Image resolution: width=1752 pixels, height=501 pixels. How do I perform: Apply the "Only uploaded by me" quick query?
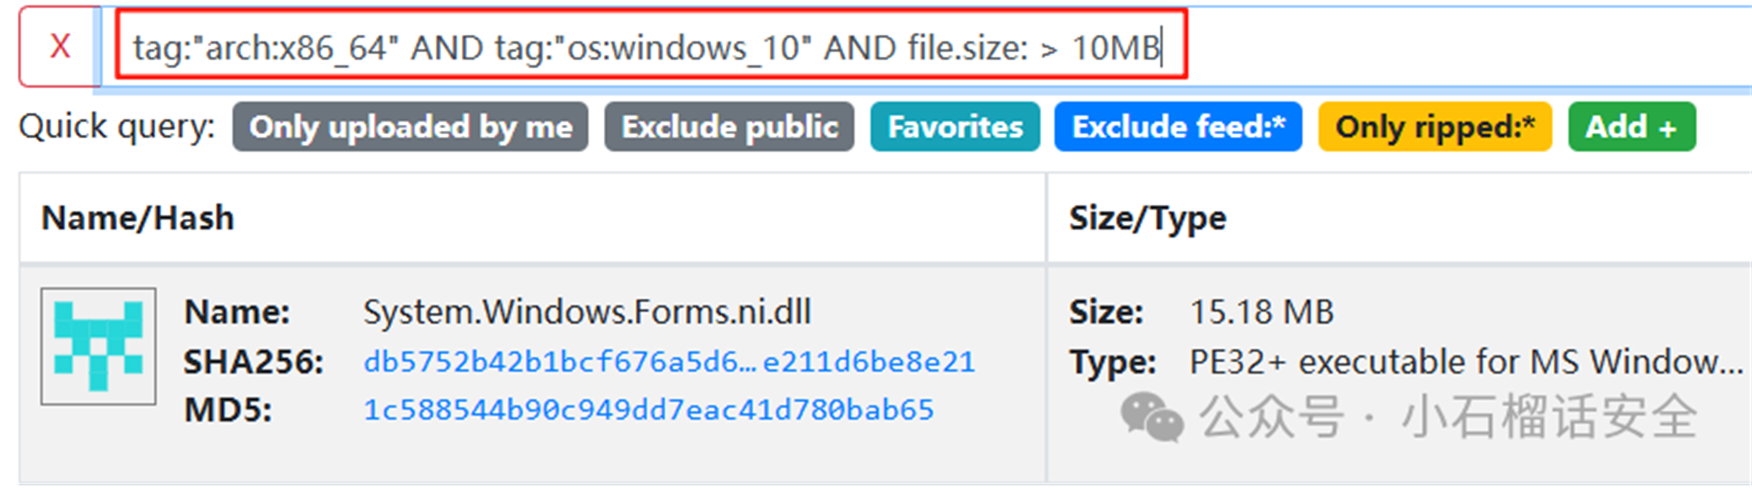(x=410, y=127)
